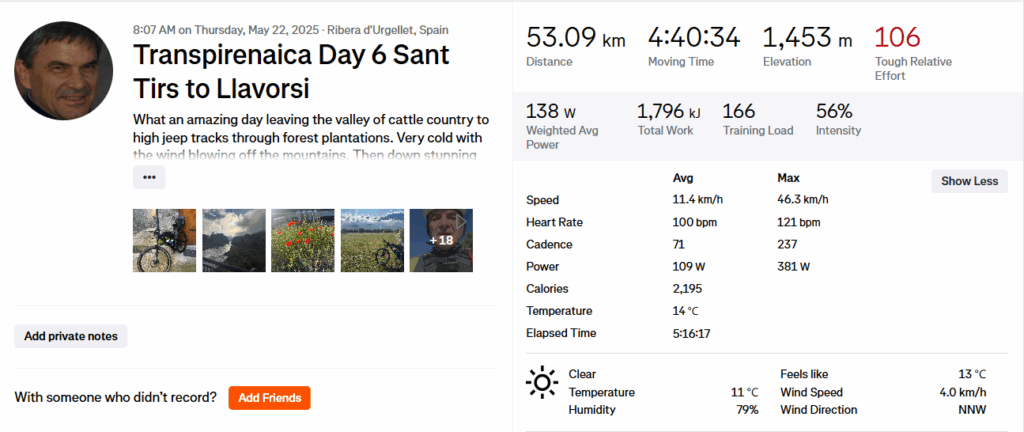Click the 166 Training Load stat
Screen dimensions: 1024x432
[x=758, y=119]
